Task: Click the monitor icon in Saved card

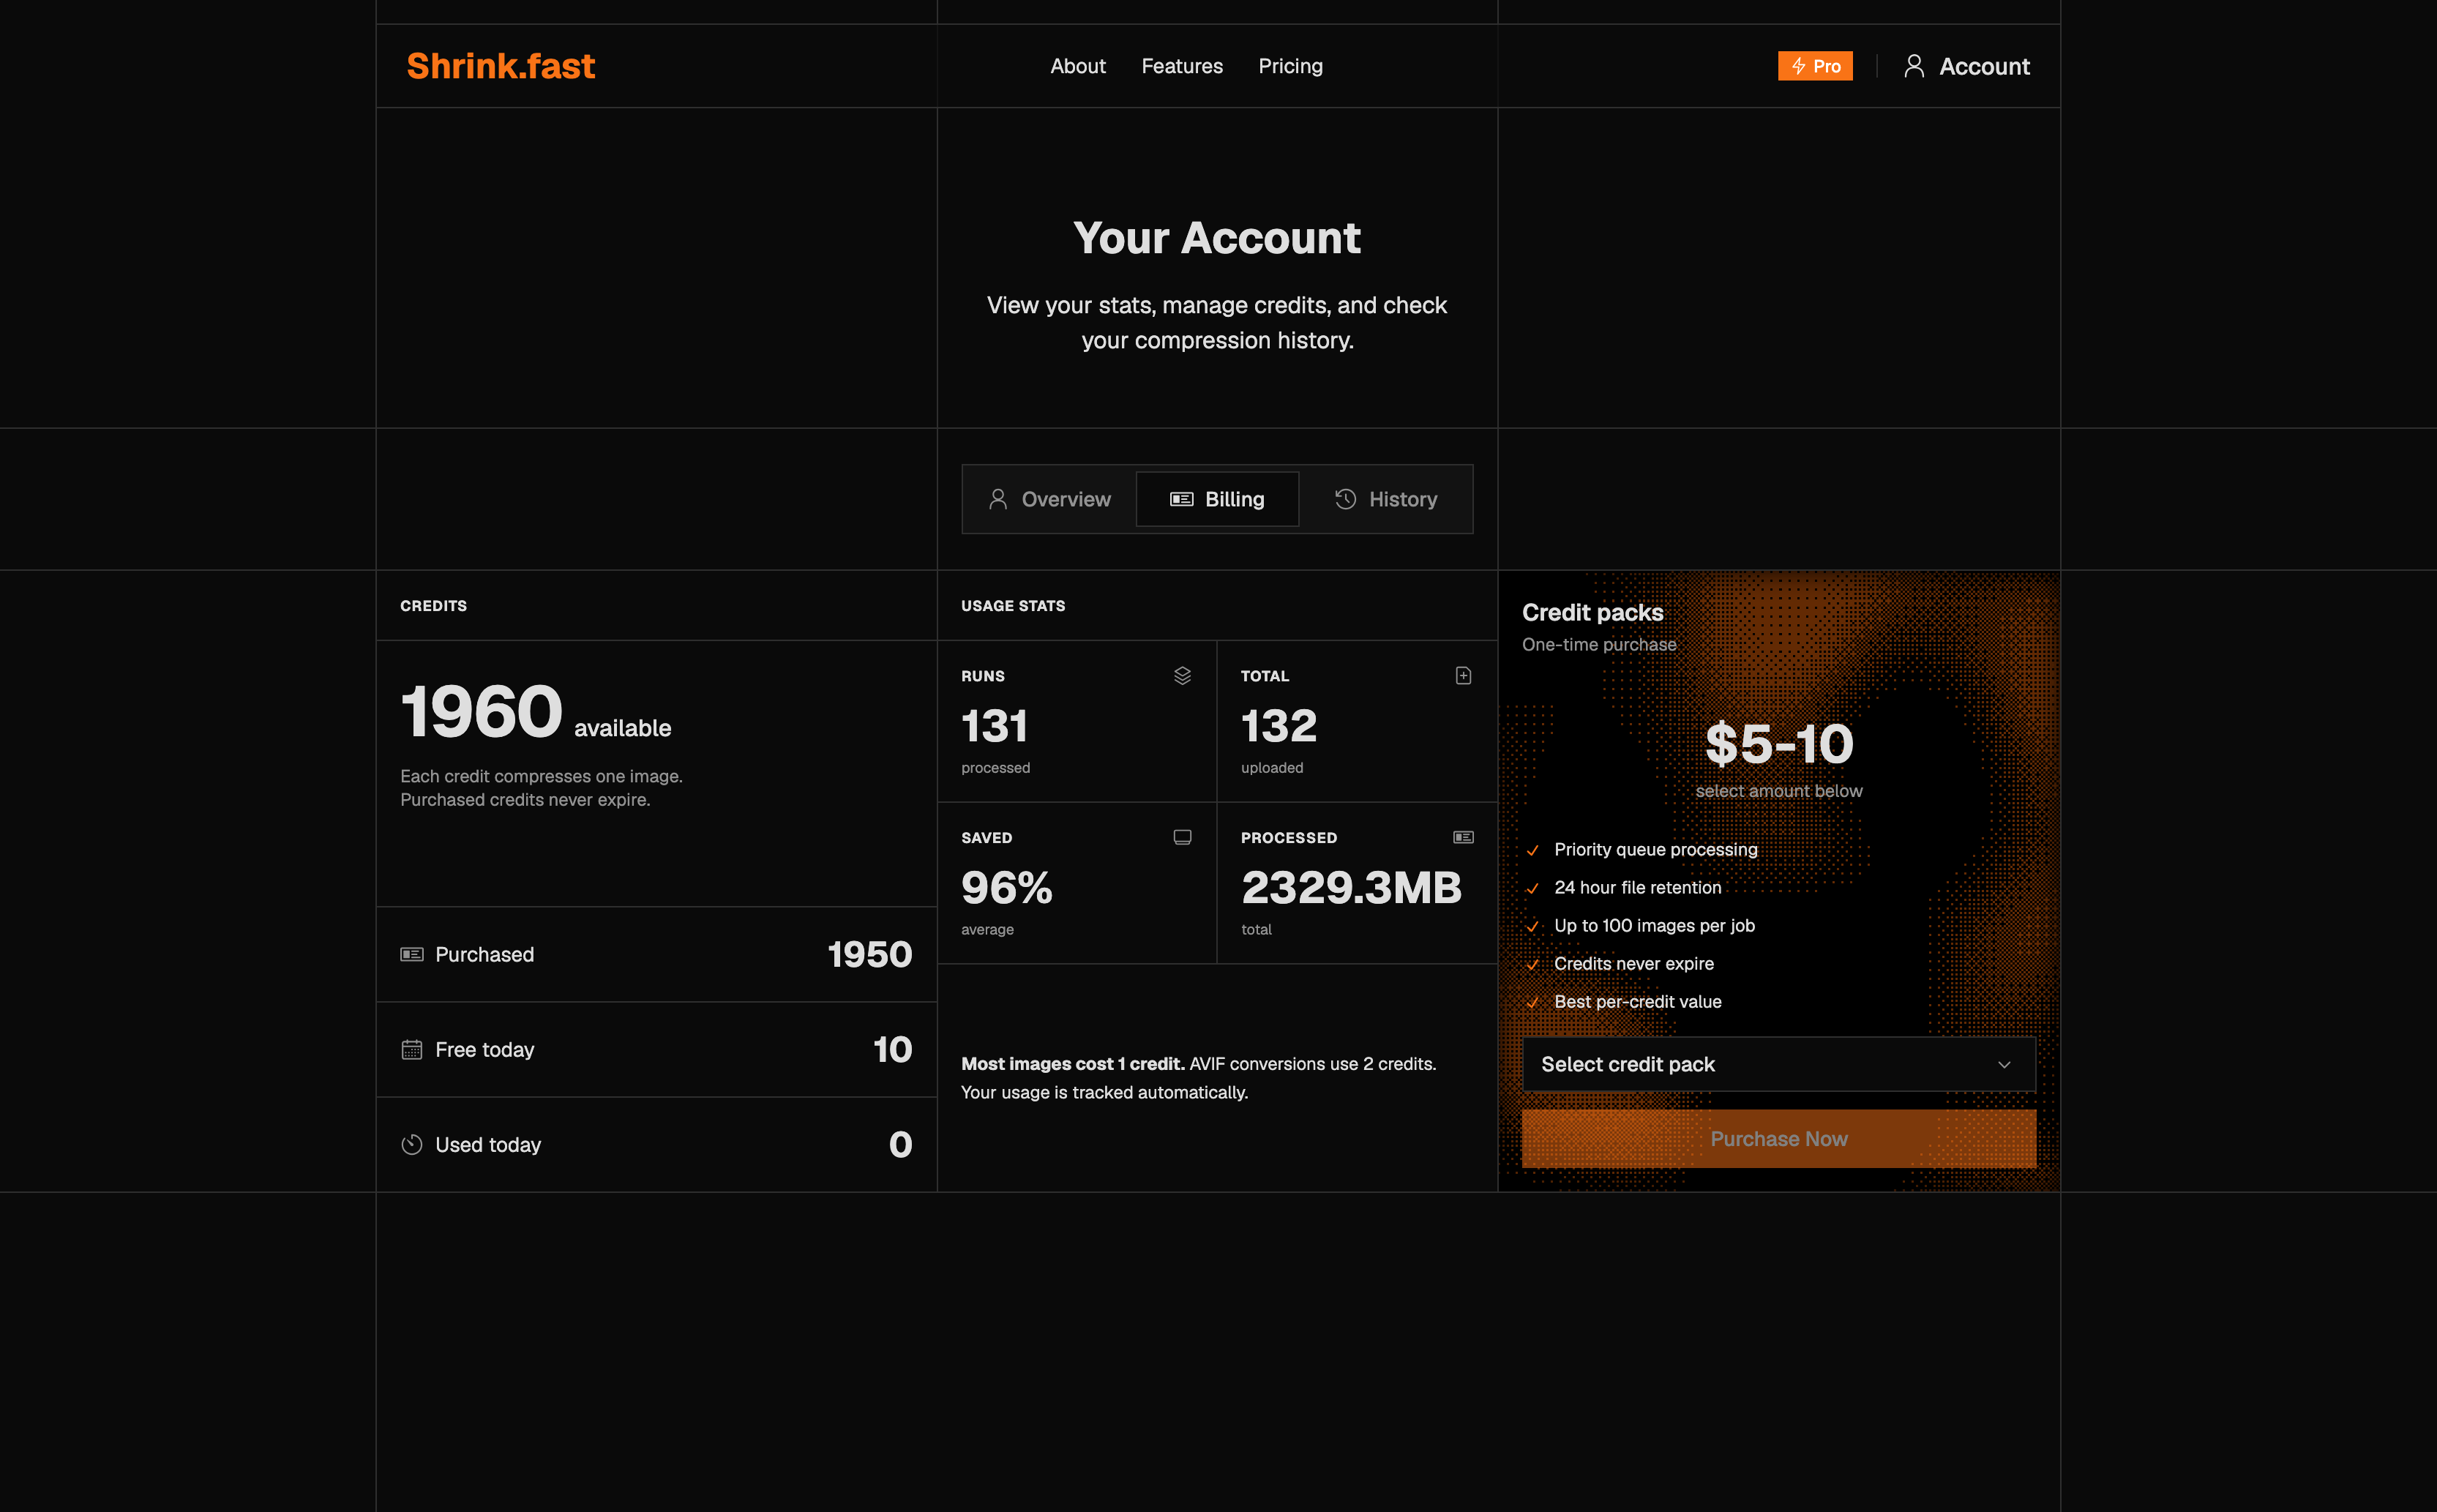Action: (x=1182, y=837)
